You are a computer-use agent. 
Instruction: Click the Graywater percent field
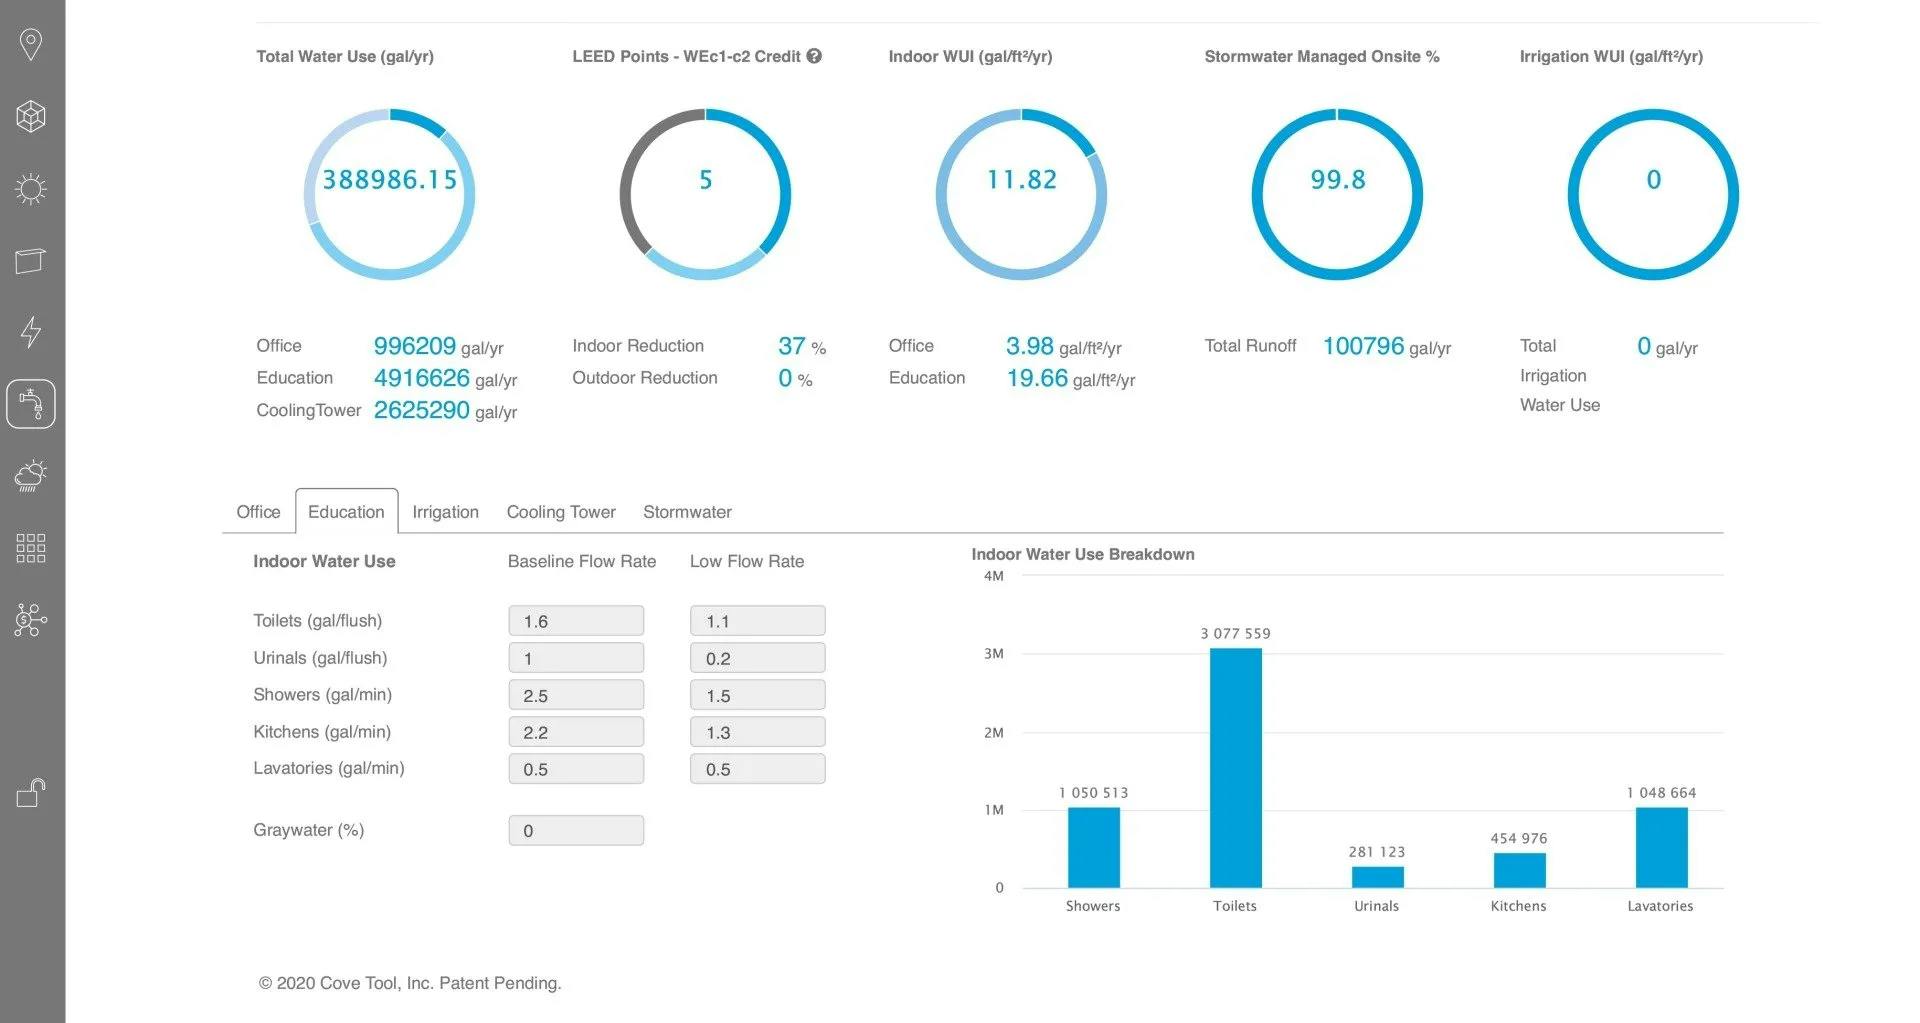576,831
